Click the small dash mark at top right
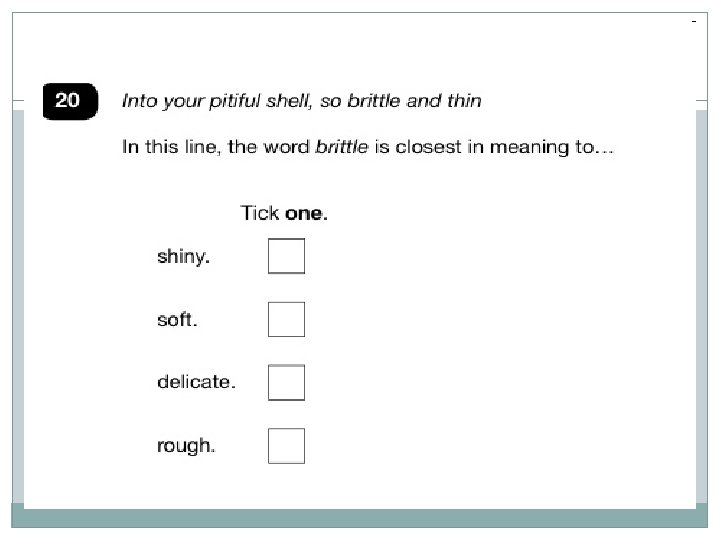This screenshot has height=540, width=720. pos(694,21)
